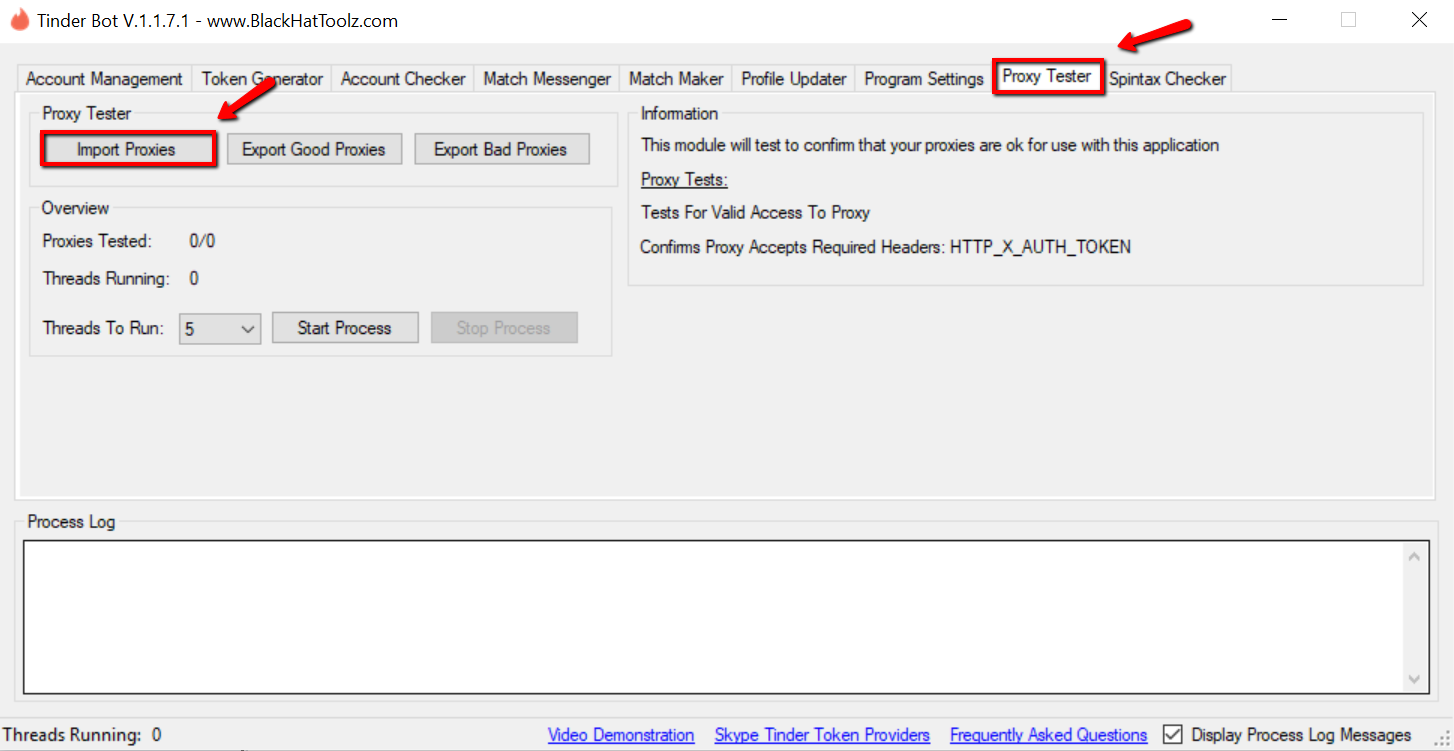Click the Proxies Tested 0/0 value
This screenshot has width=1454, height=751.
pos(202,241)
